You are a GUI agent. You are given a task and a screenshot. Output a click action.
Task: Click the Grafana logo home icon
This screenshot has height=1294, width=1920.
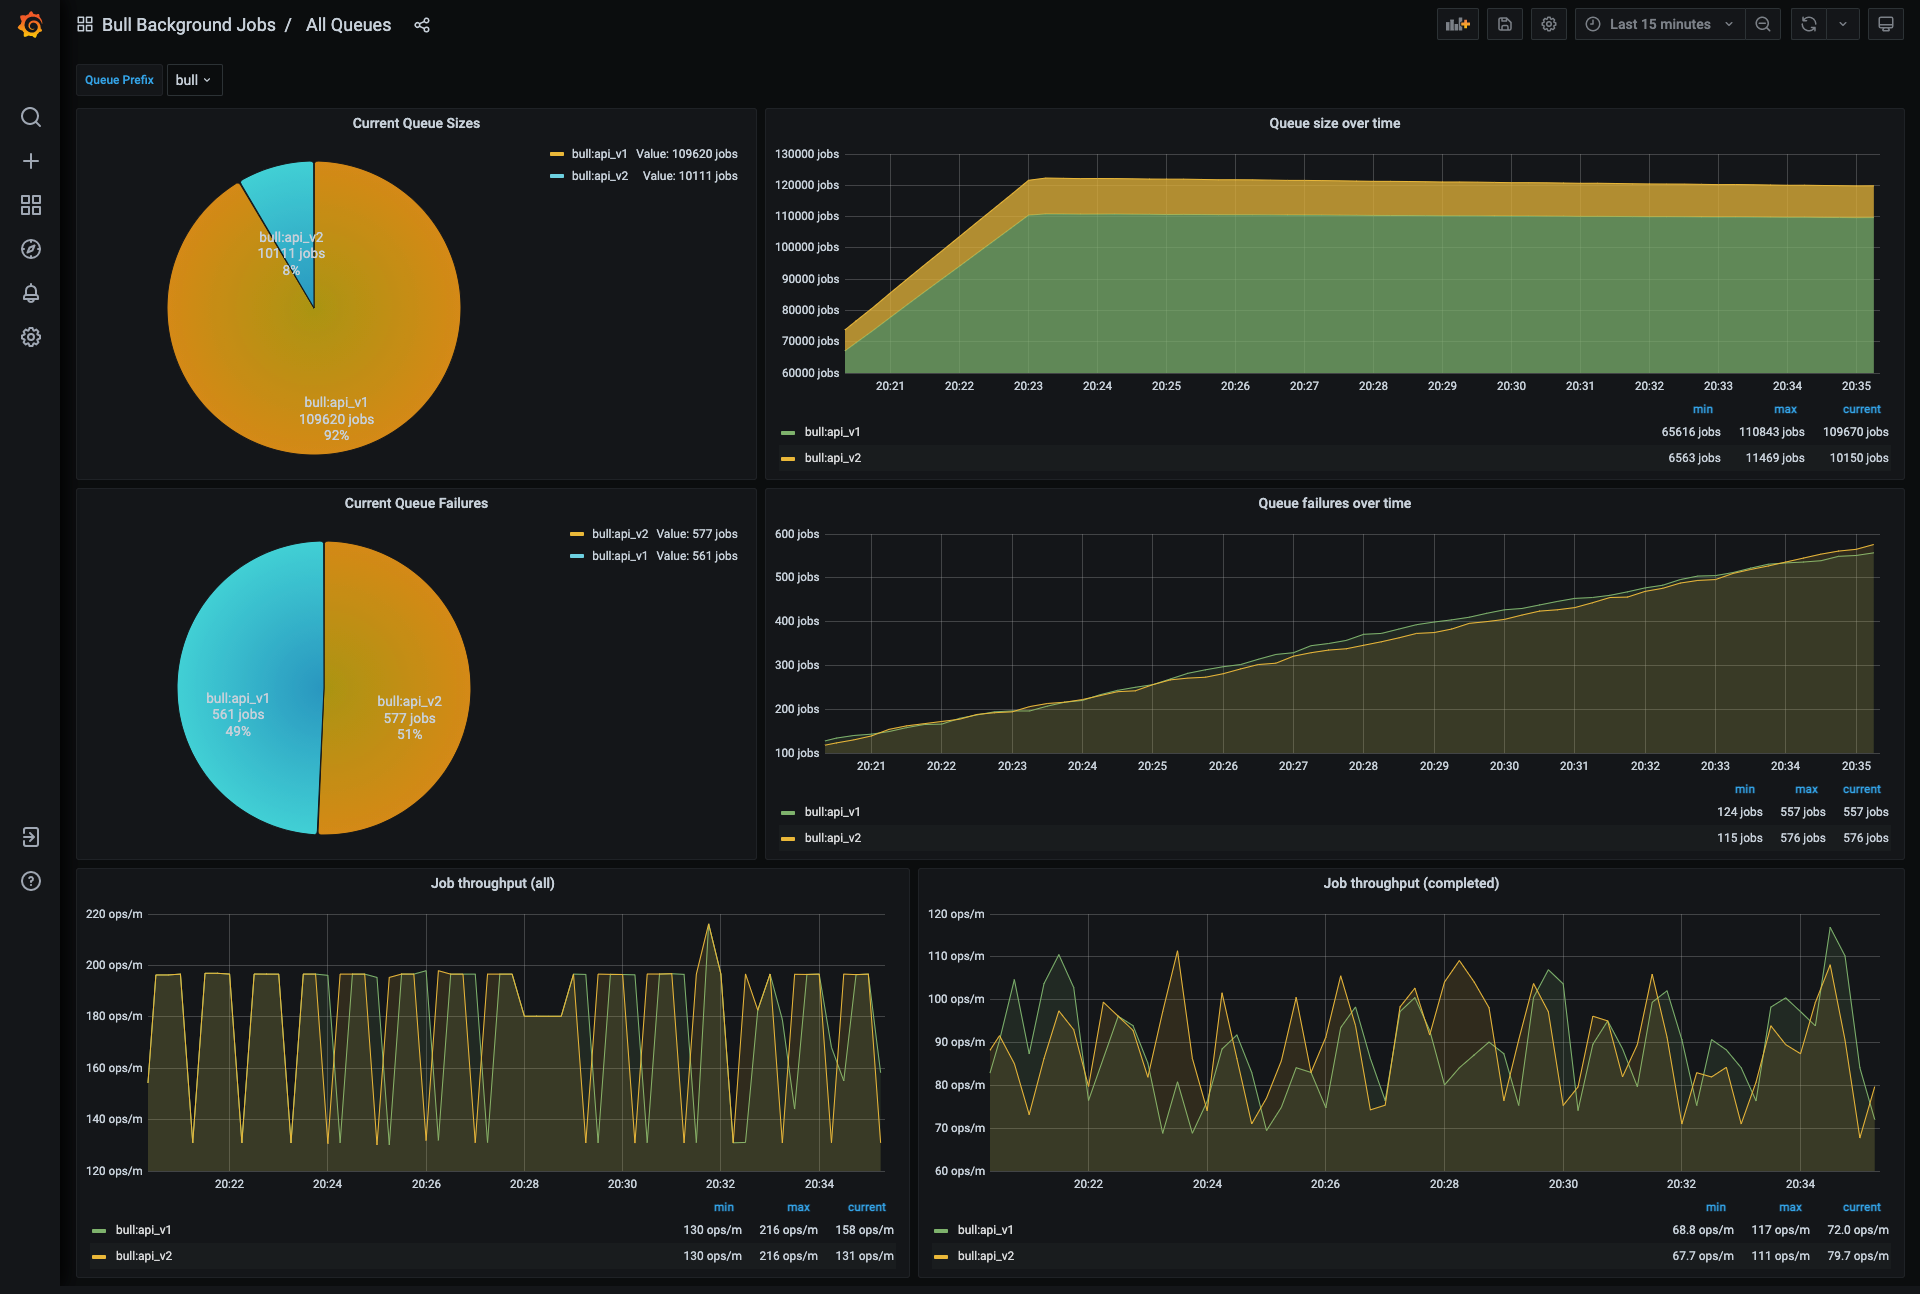tap(31, 24)
